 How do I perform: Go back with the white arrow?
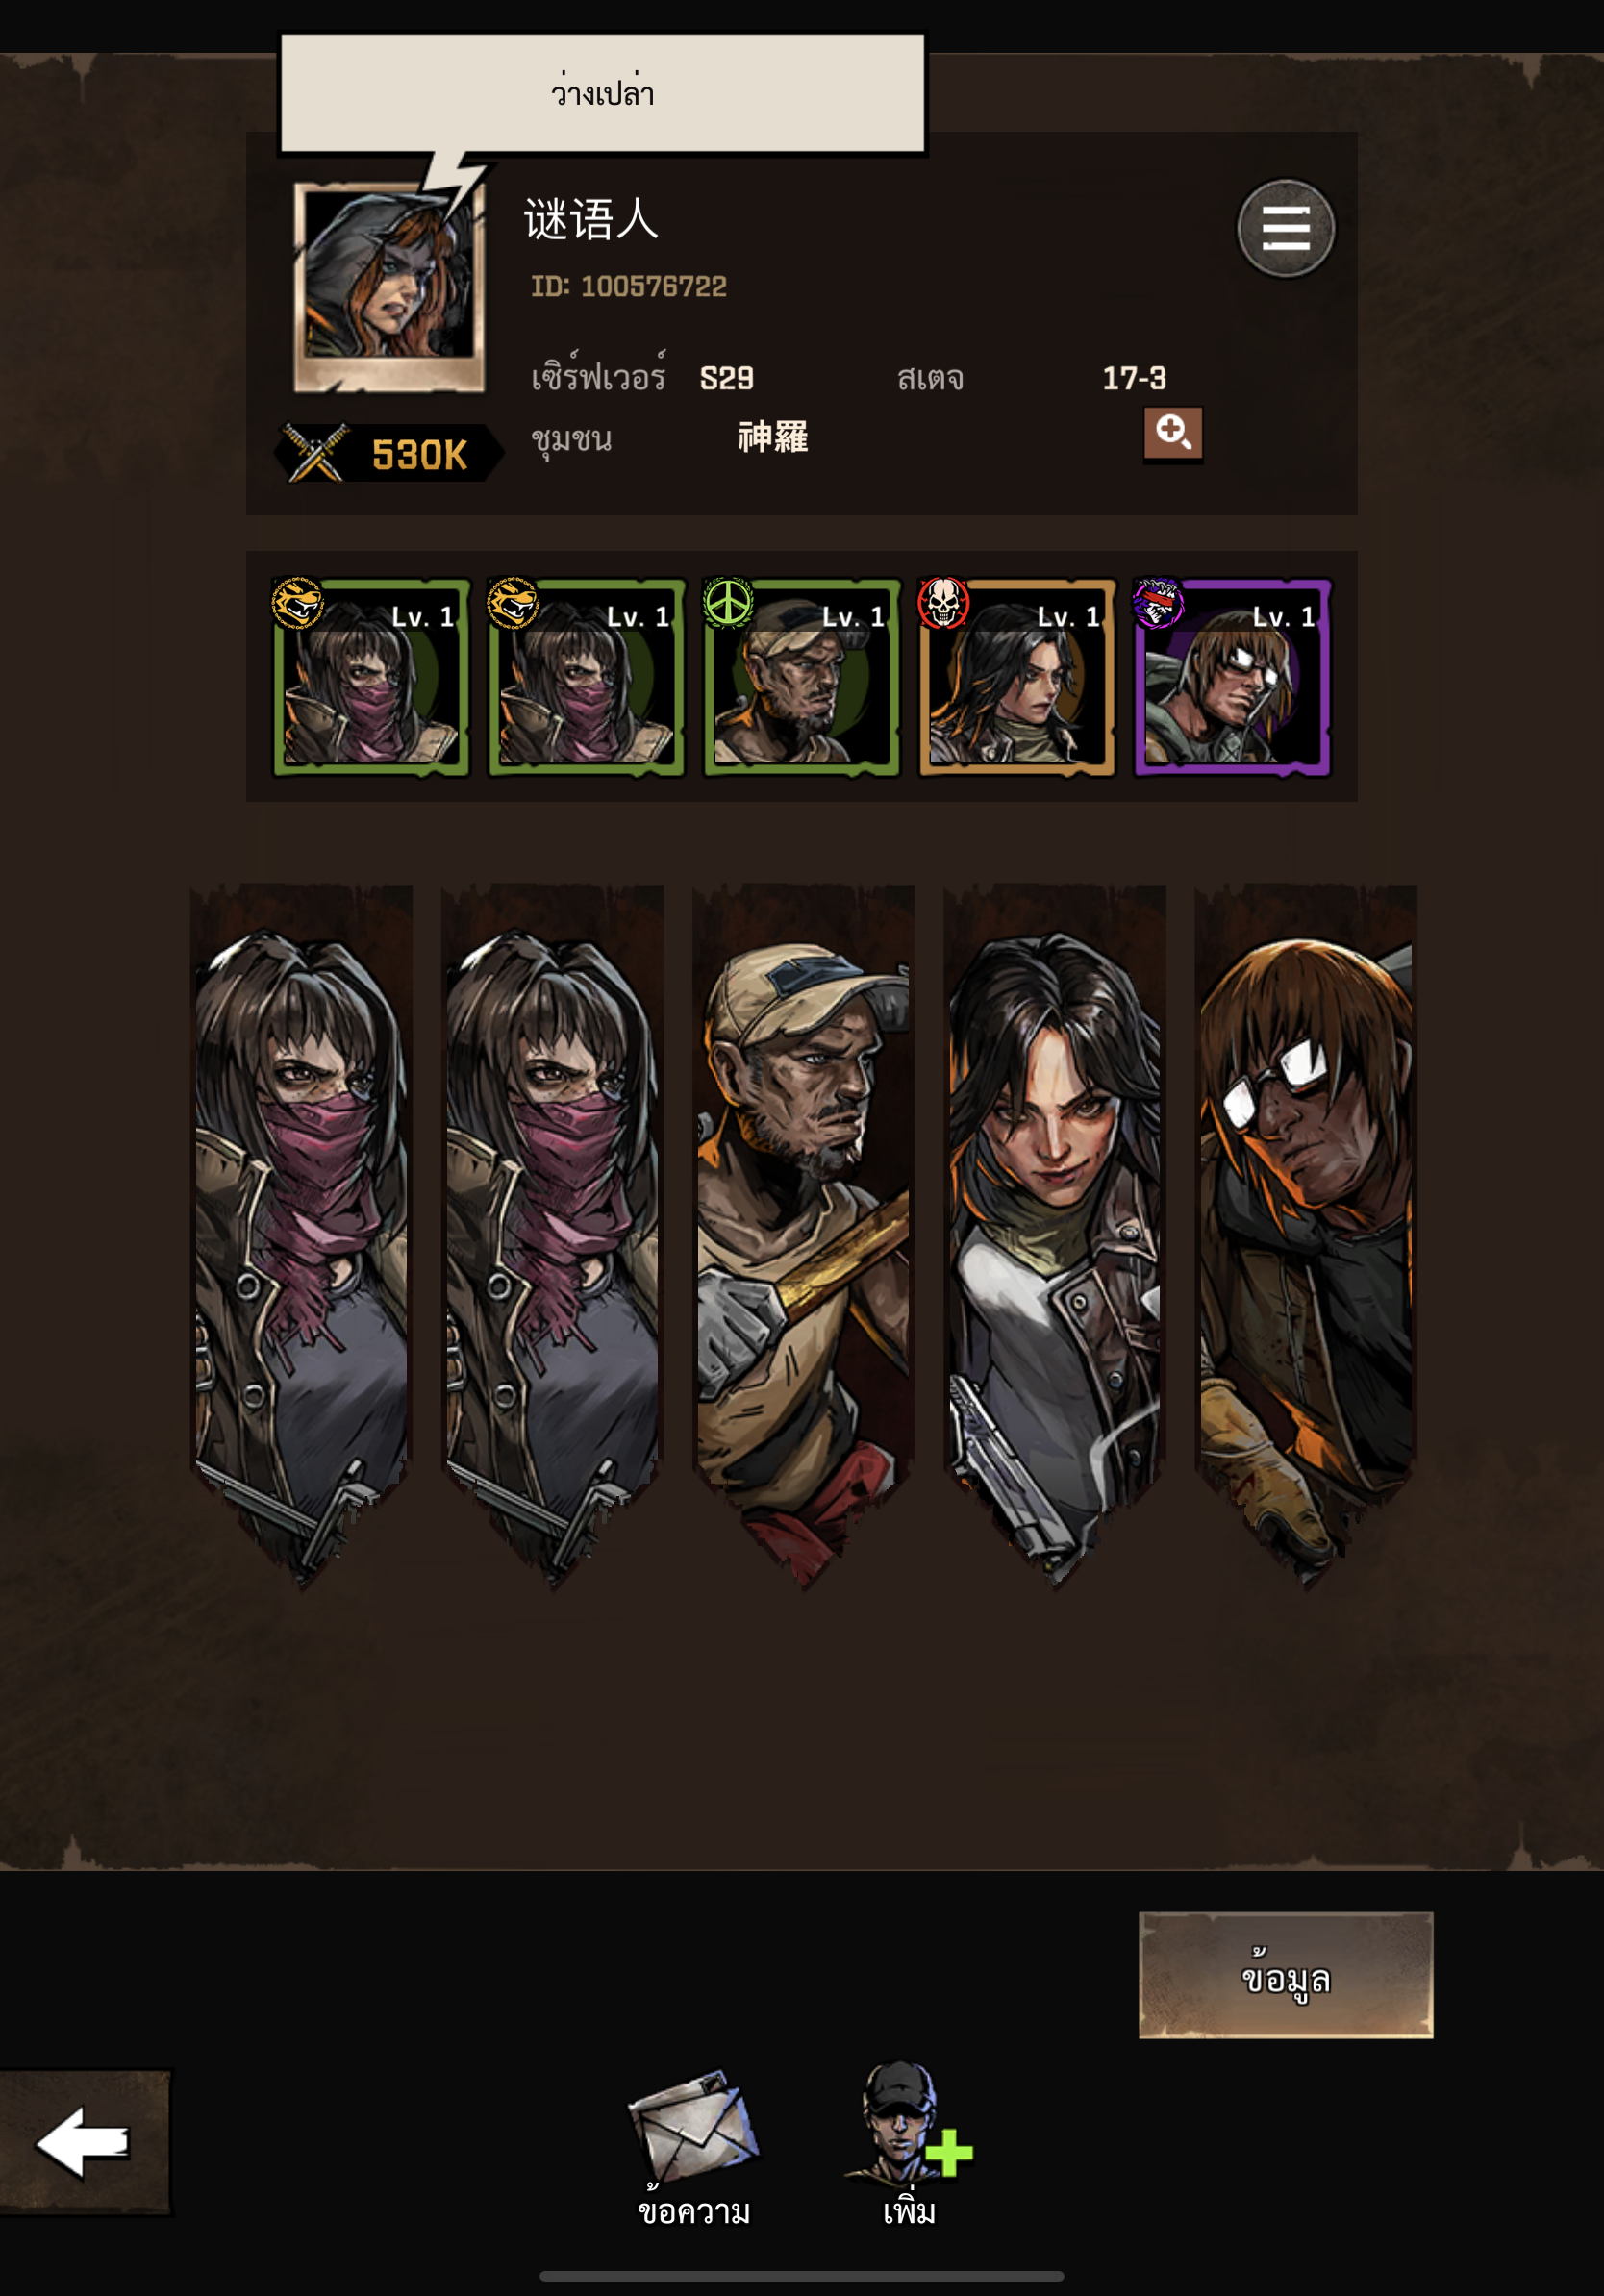click(x=84, y=2141)
